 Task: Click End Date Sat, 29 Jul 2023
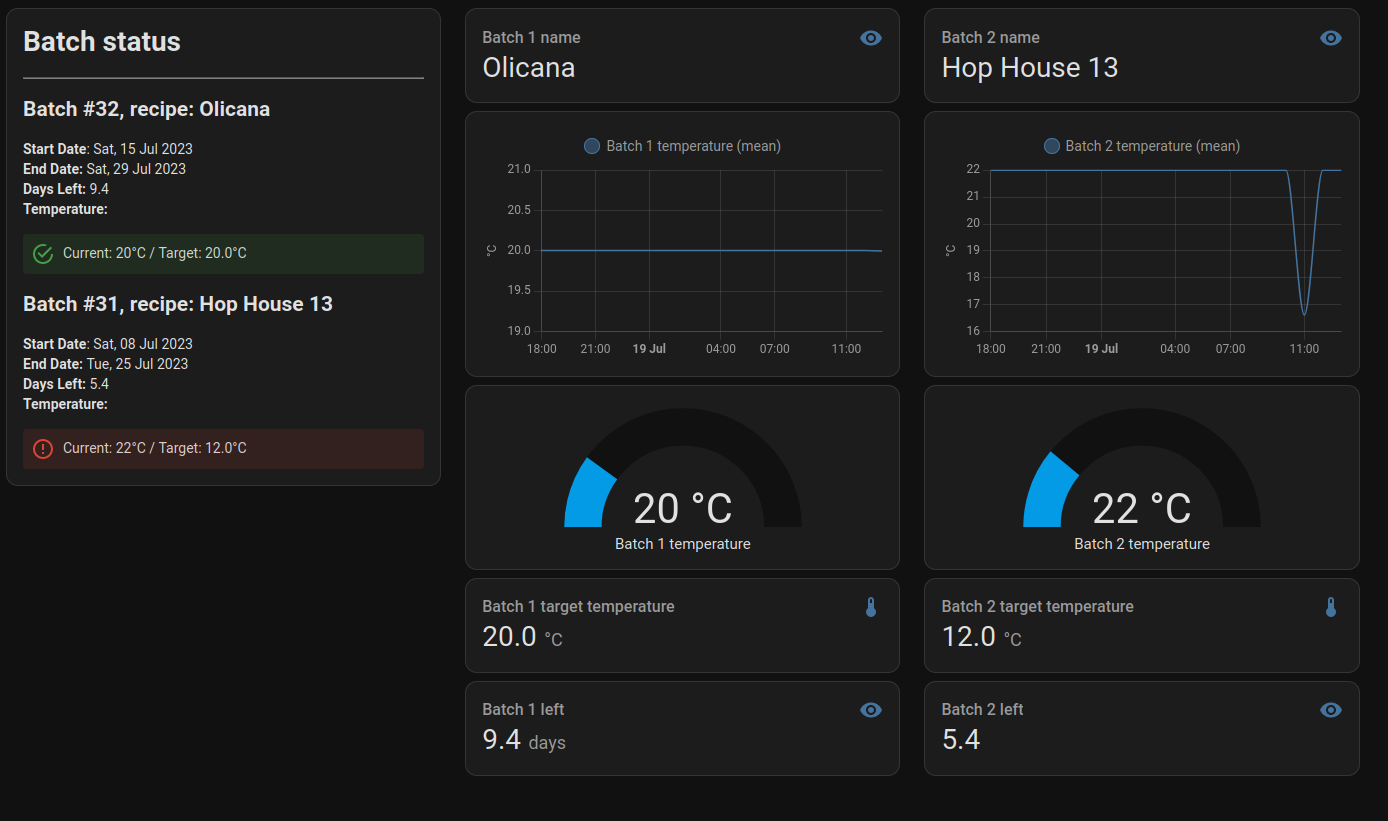(104, 169)
